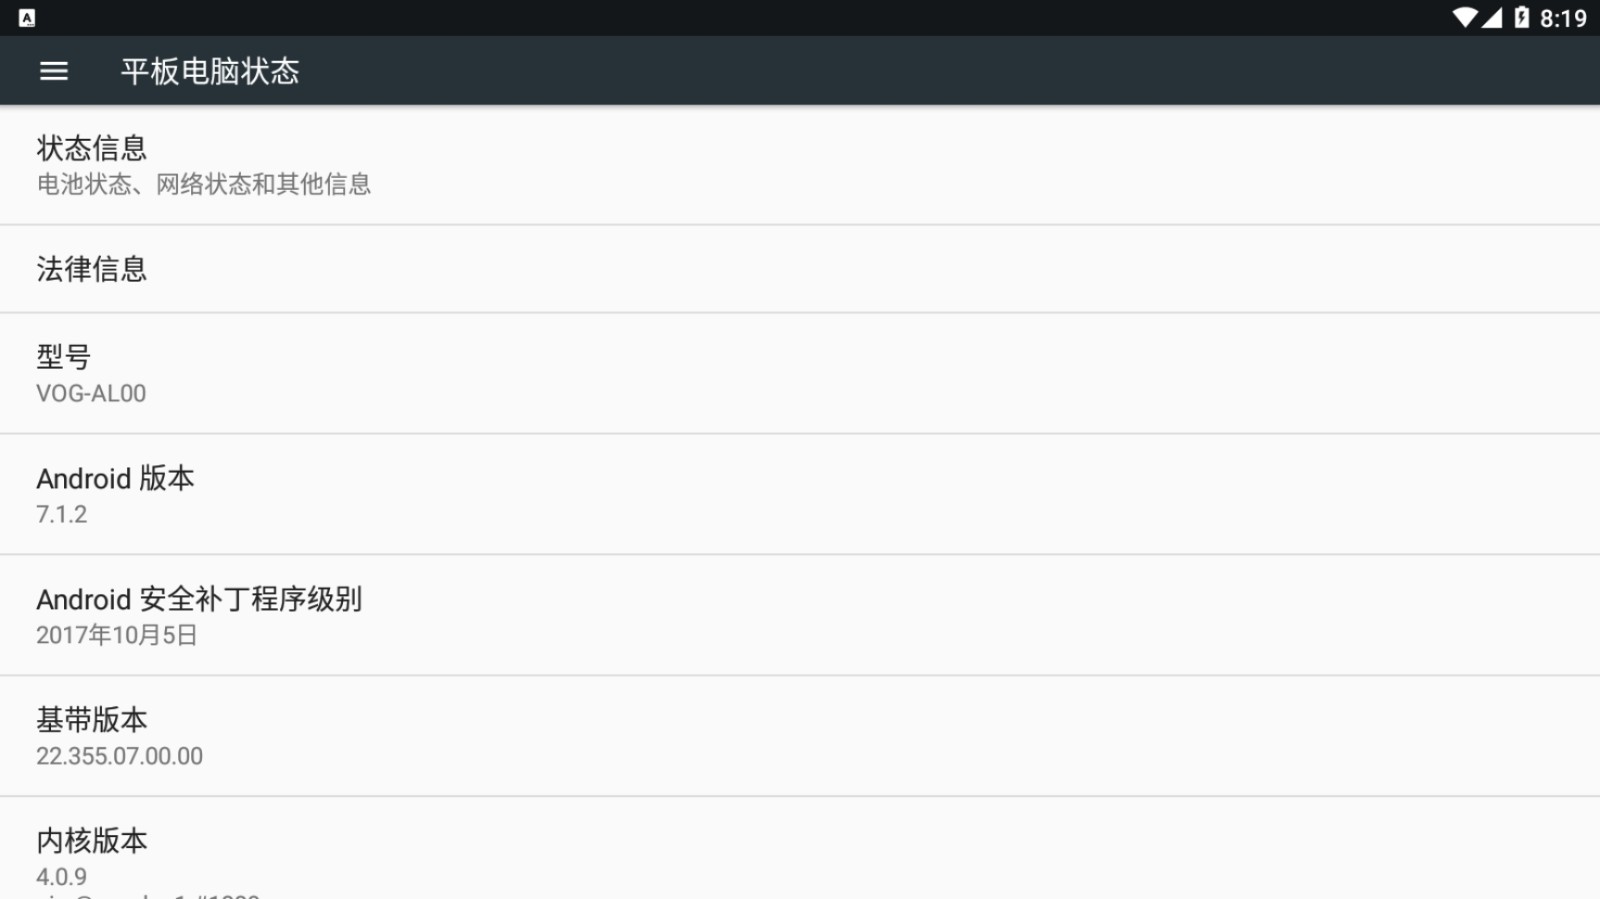This screenshot has width=1600, height=899.
Task: Tap Android 安全补丁程序级别 entry
Action: (x=800, y=616)
